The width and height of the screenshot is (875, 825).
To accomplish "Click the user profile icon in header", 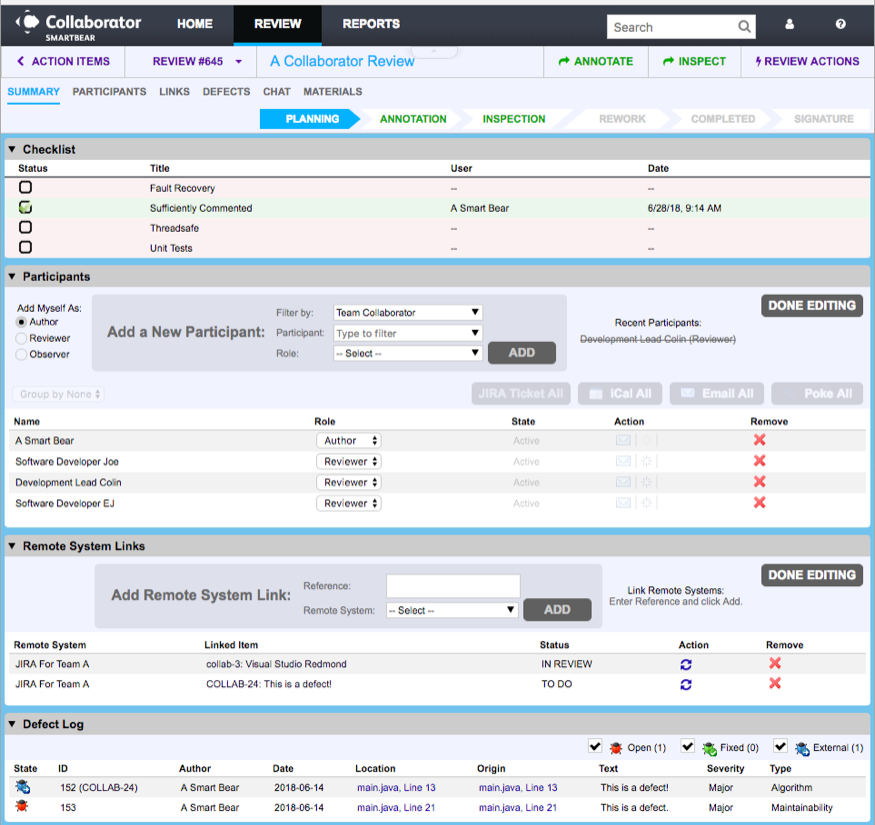I will (x=789, y=25).
